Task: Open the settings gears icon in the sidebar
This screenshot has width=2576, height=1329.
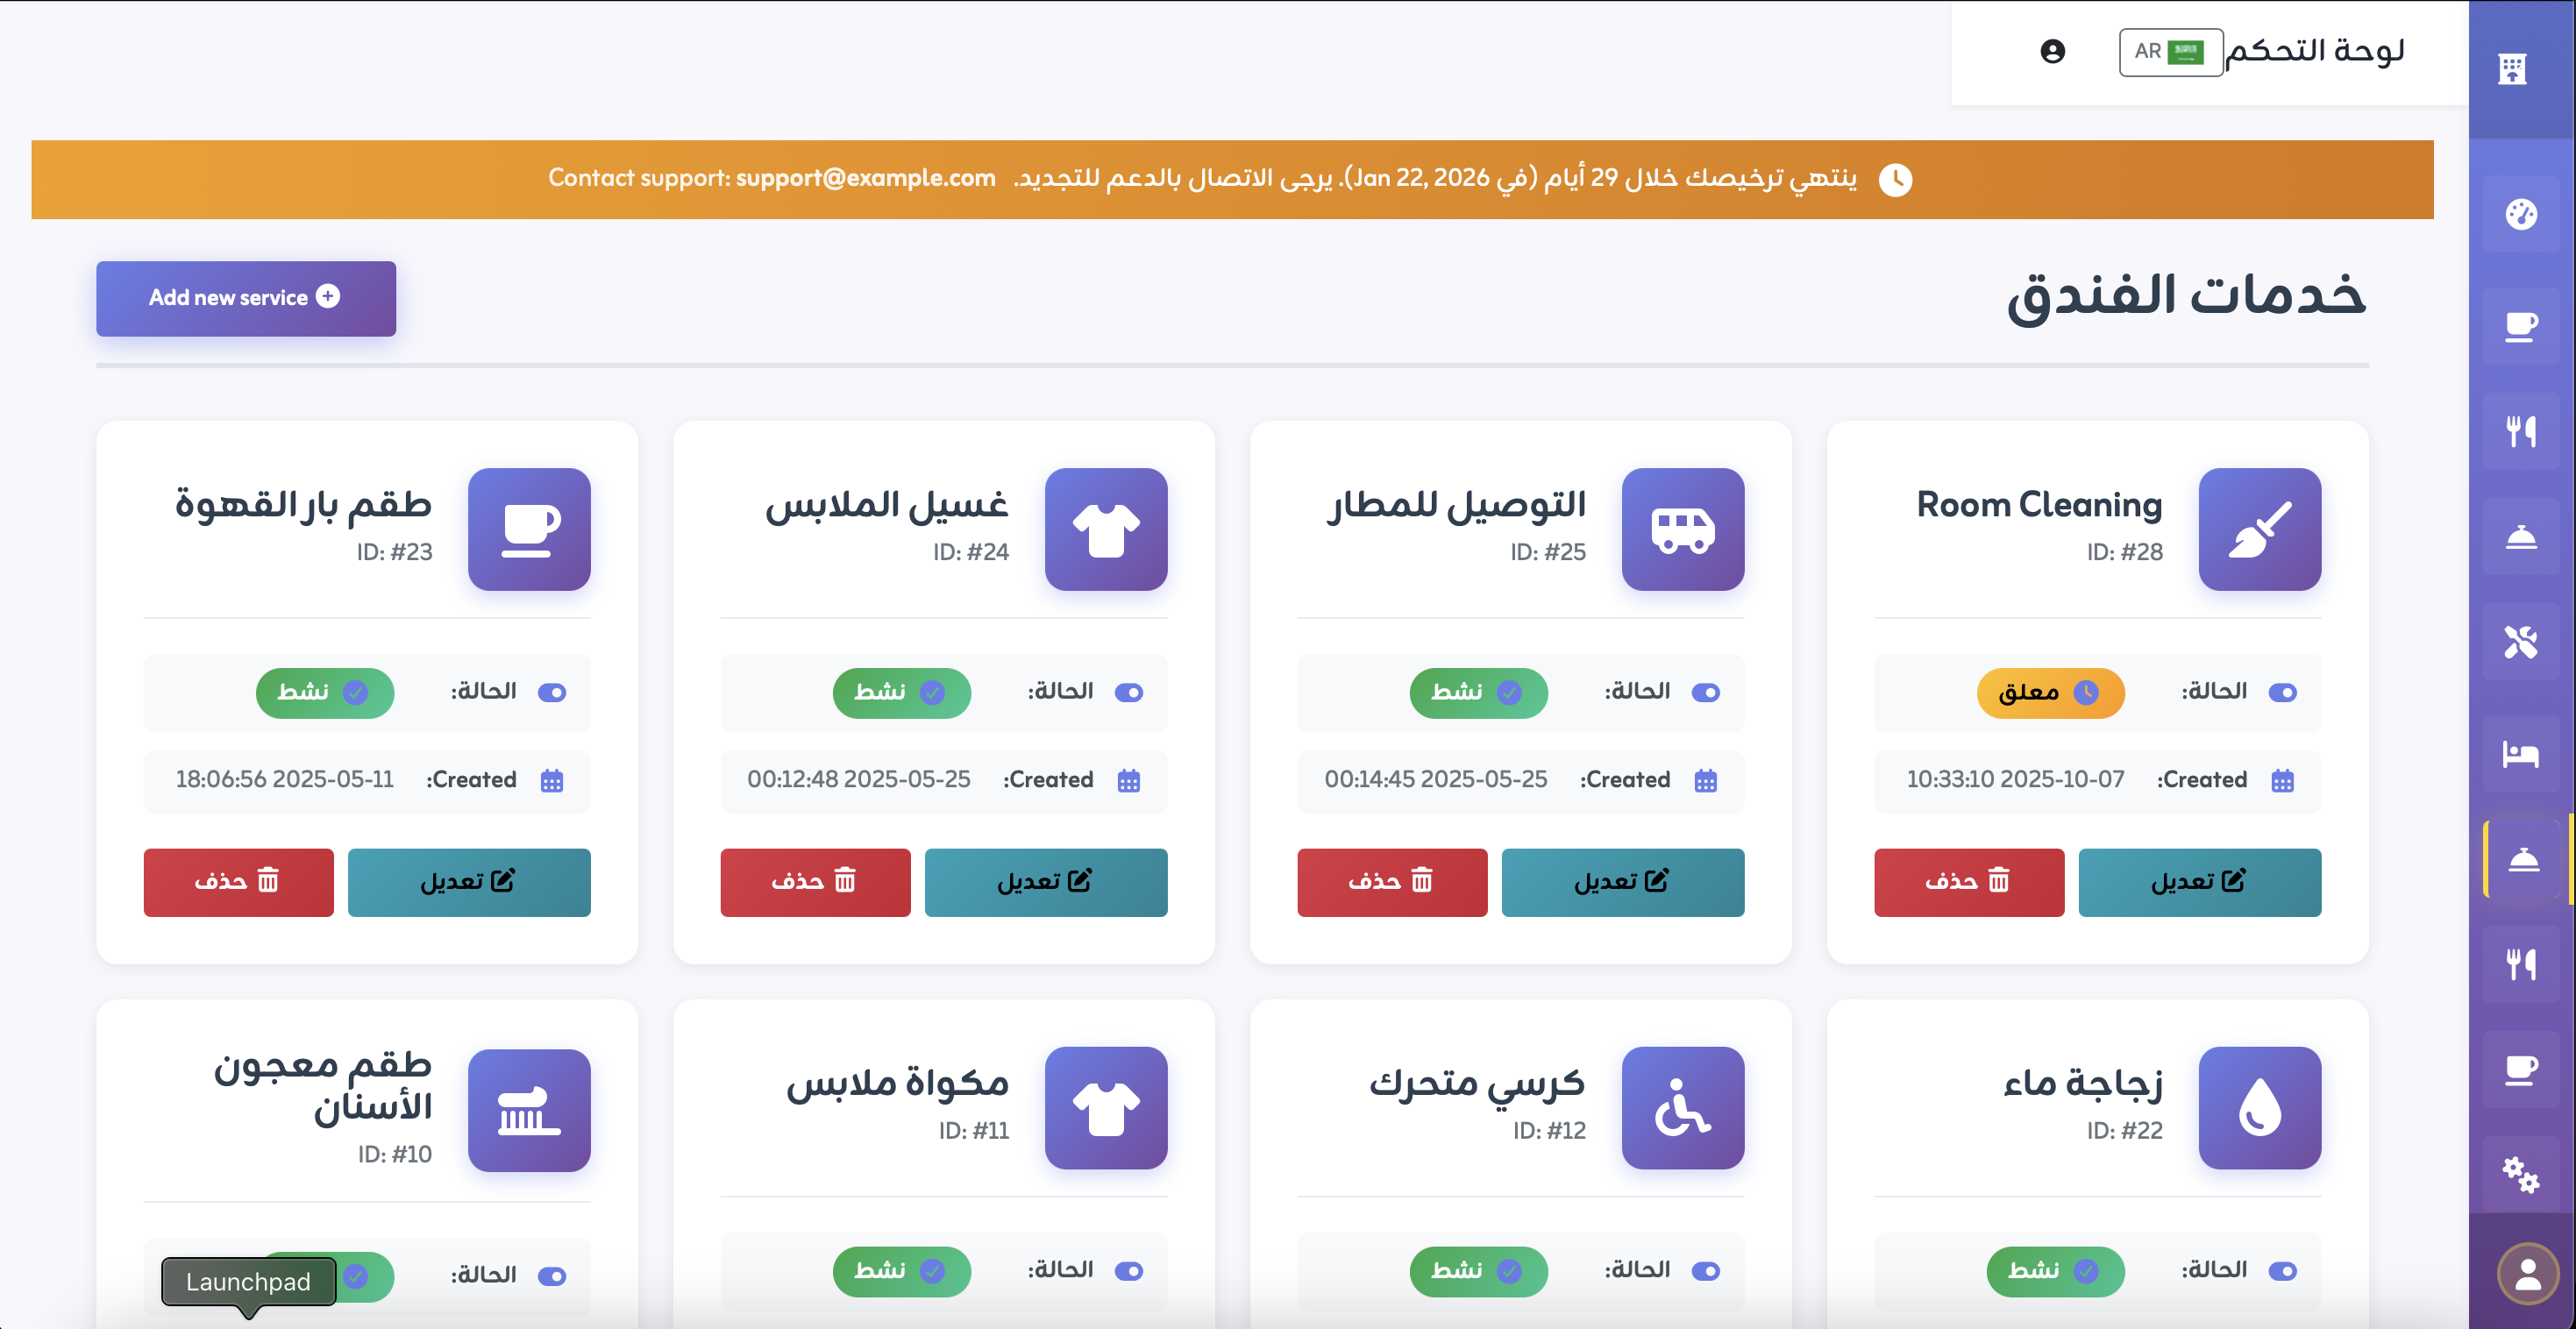Action: pyautogui.click(x=2521, y=1172)
